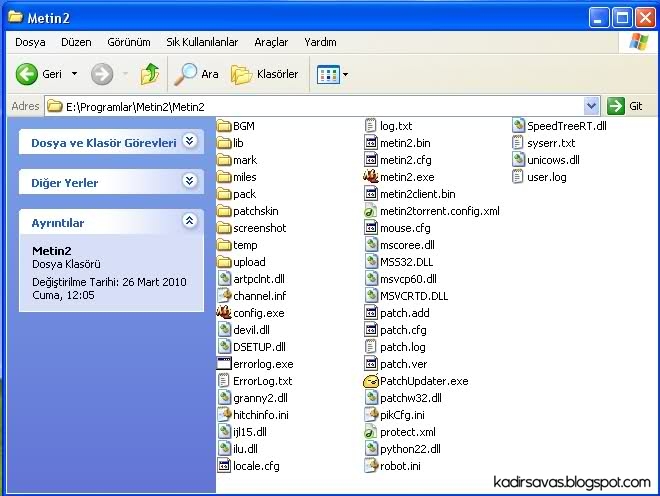The height and width of the screenshot is (496, 660).
Task: Select the metin2.cfg file name
Action: pyautogui.click(x=406, y=160)
